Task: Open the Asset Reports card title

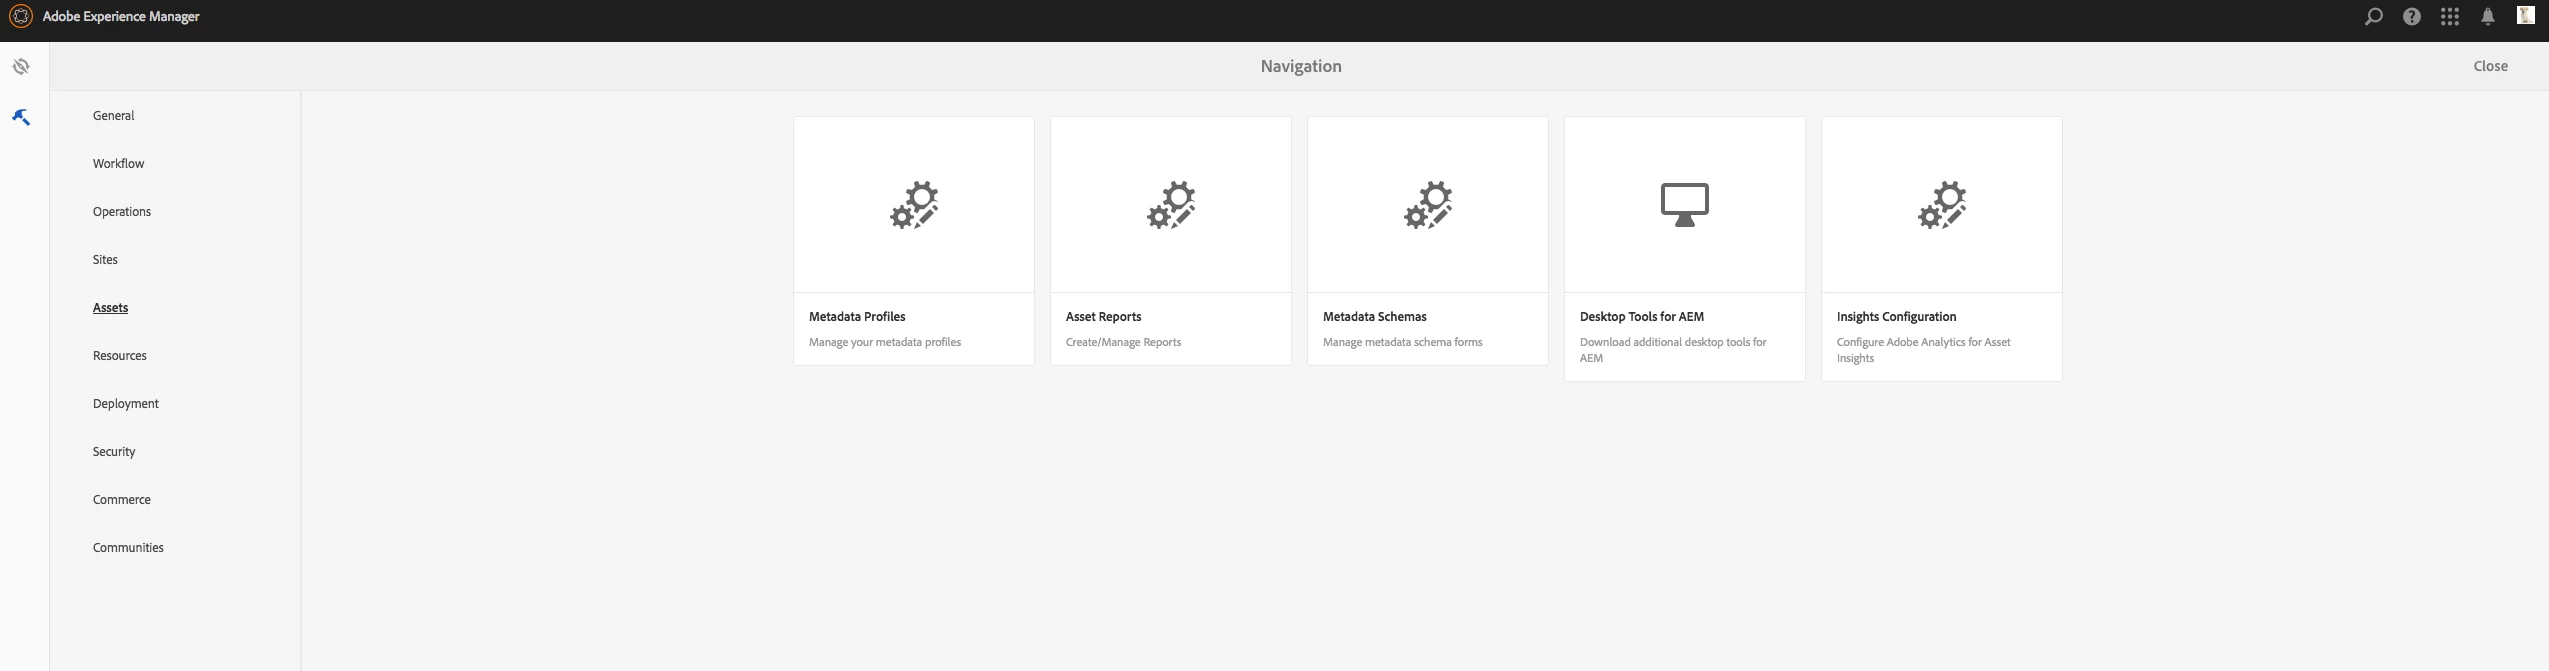Action: tap(1103, 317)
